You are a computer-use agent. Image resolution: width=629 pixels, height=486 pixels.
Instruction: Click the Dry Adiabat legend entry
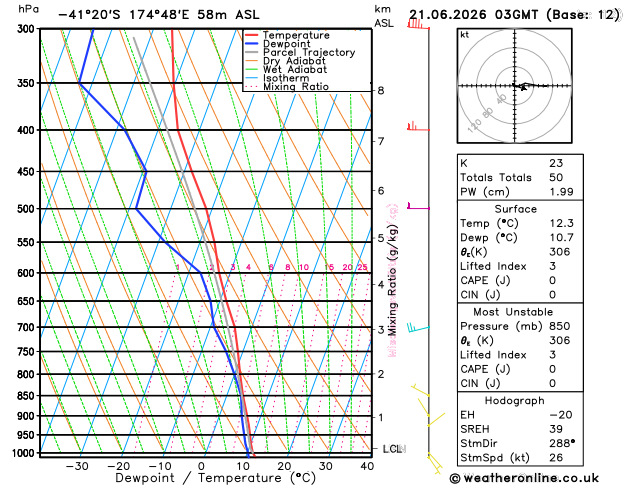coord(285,61)
